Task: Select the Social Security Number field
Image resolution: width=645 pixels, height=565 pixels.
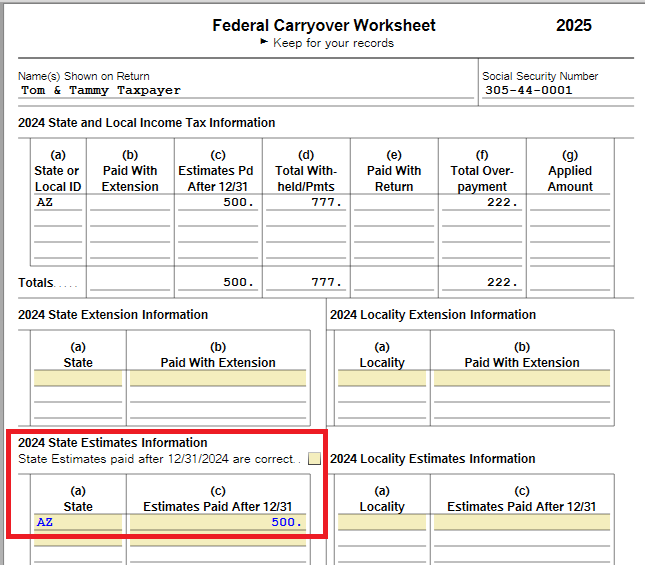Action: (x=556, y=90)
